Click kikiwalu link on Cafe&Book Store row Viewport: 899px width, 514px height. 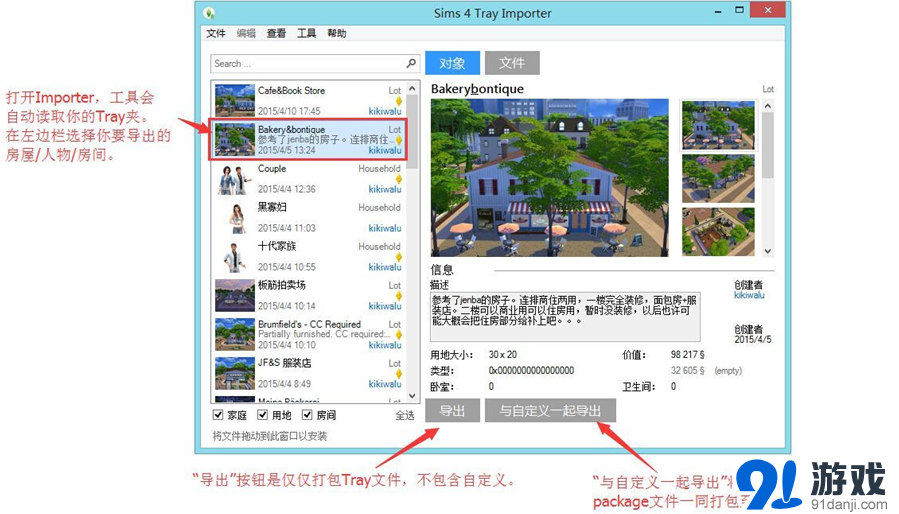coord(385,111)
